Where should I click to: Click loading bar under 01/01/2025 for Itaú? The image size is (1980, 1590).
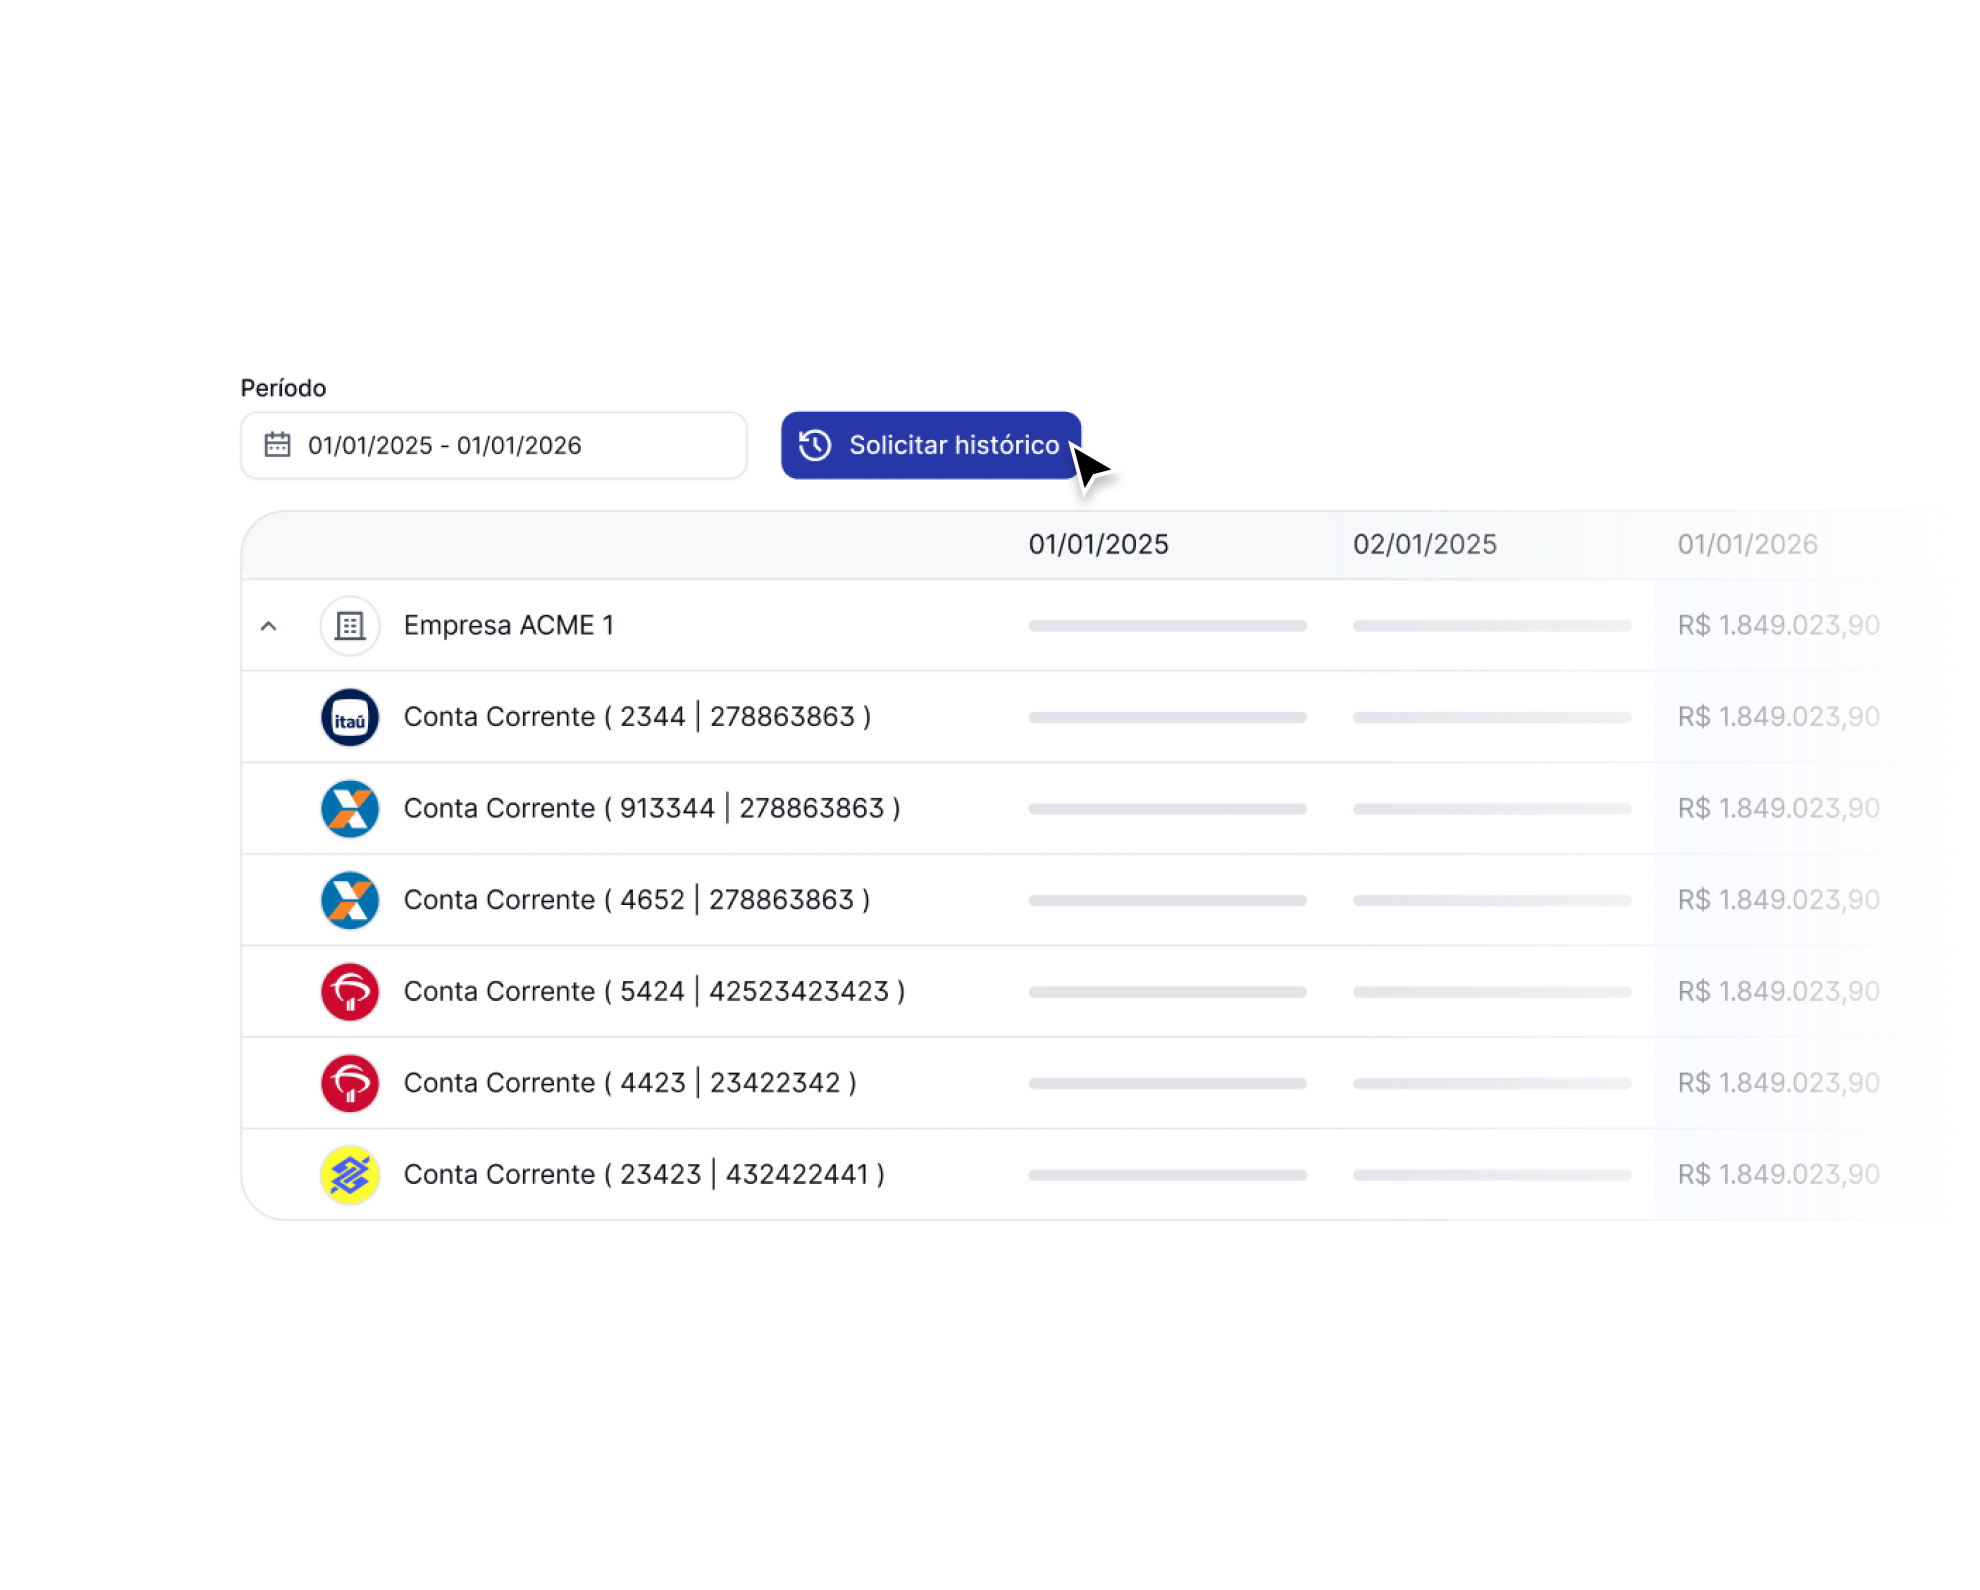click(1167, 718)
